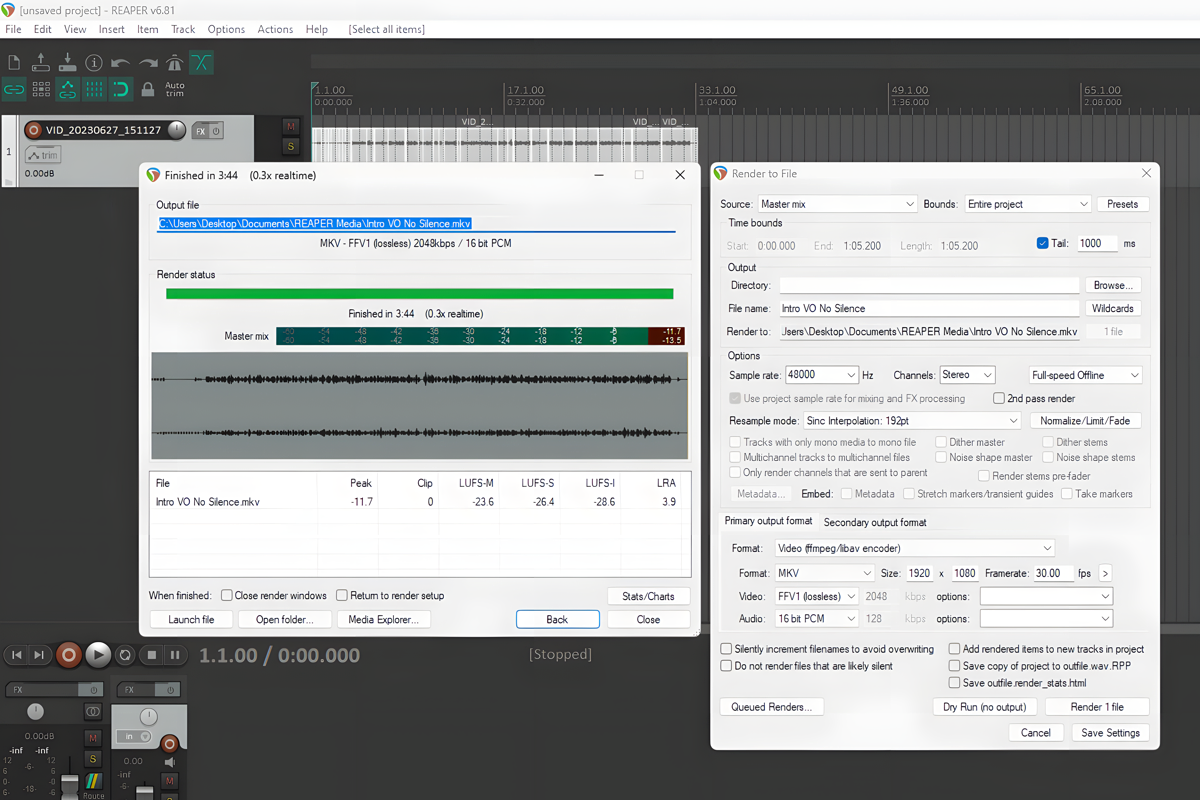Enable '2nd pass render' checkbox

point(999,398)
